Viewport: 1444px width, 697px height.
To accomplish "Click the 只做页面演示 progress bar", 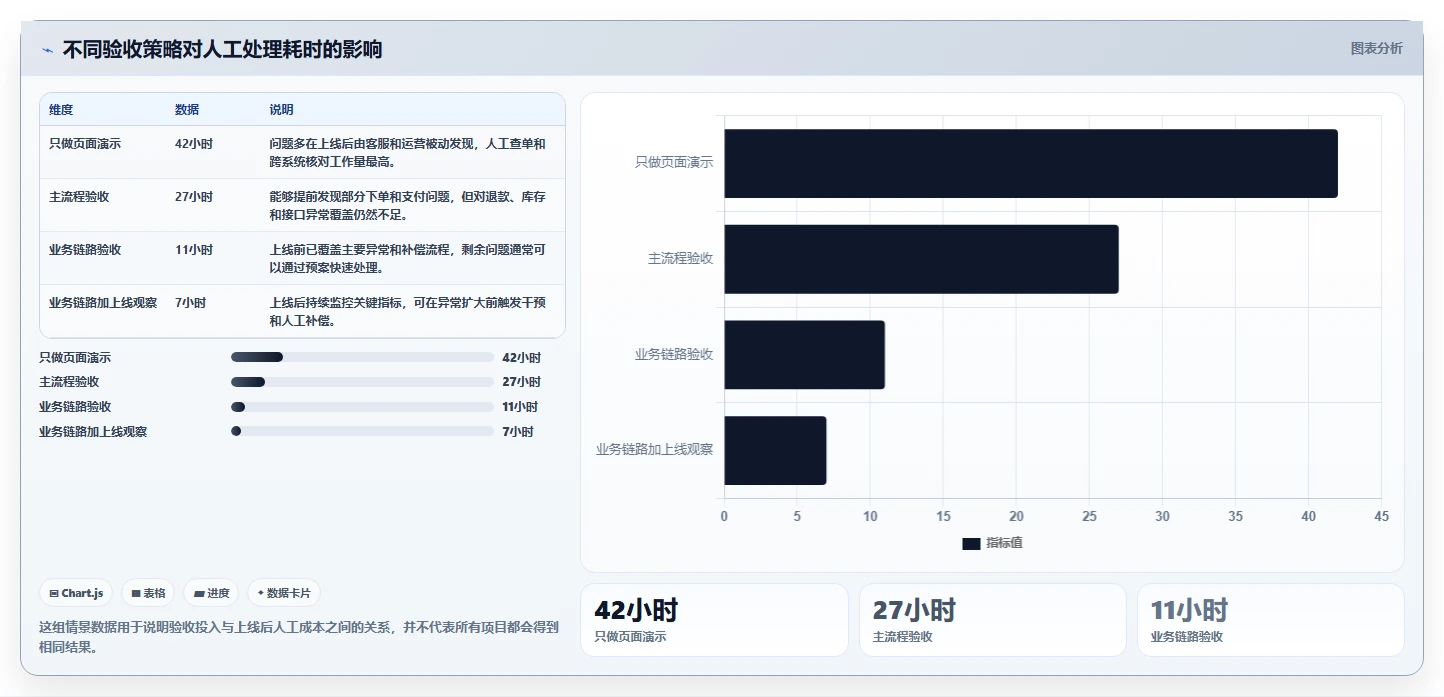I will point(362,357).
